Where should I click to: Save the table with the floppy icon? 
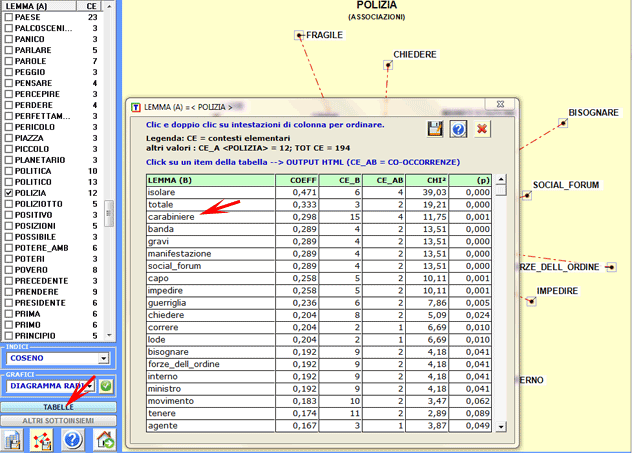(435, 129)
